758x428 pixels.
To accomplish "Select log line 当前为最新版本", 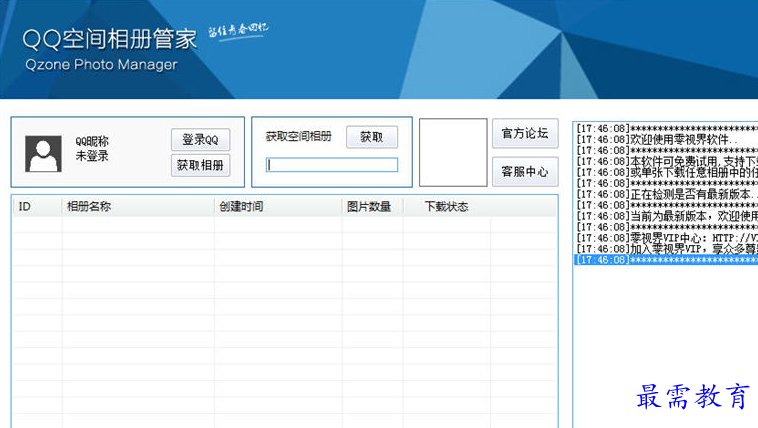I will tap(666, 216).
